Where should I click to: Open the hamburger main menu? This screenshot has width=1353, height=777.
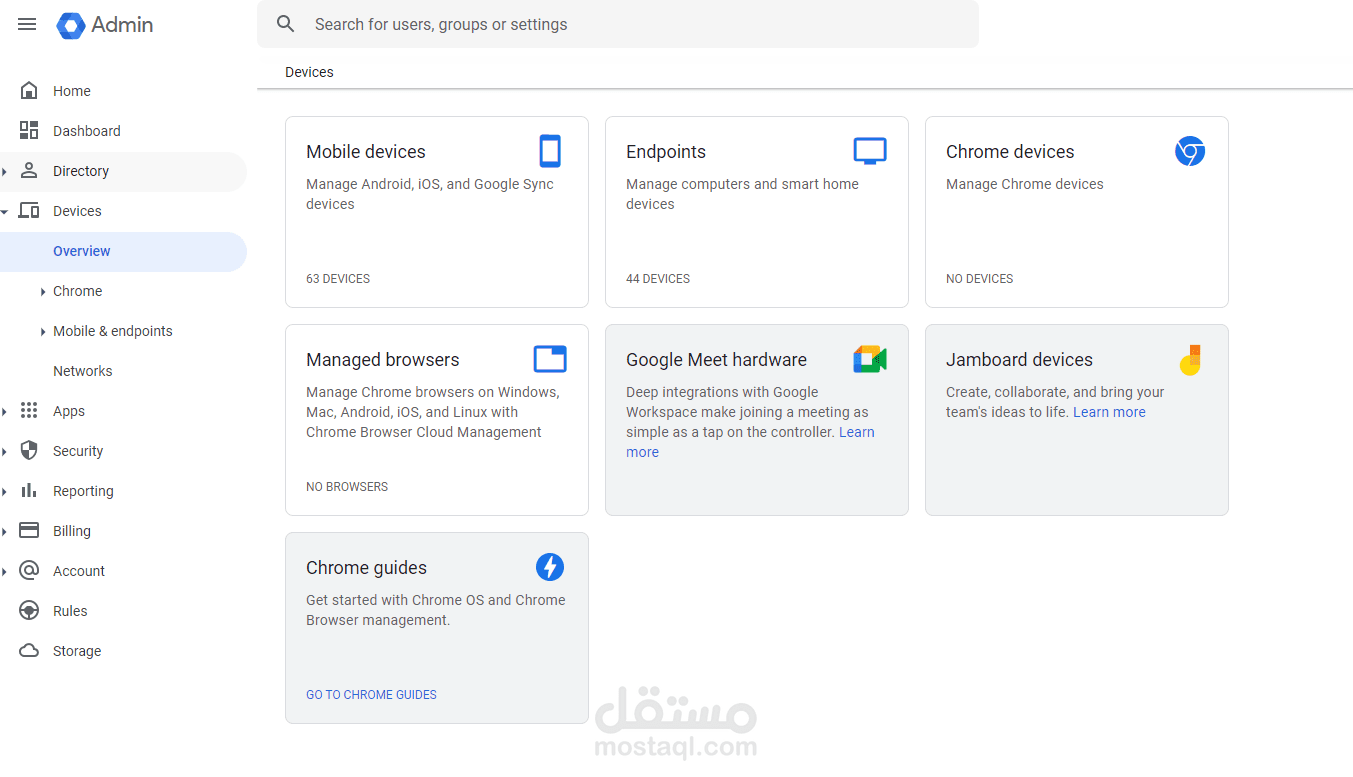(x=27, y=24)
